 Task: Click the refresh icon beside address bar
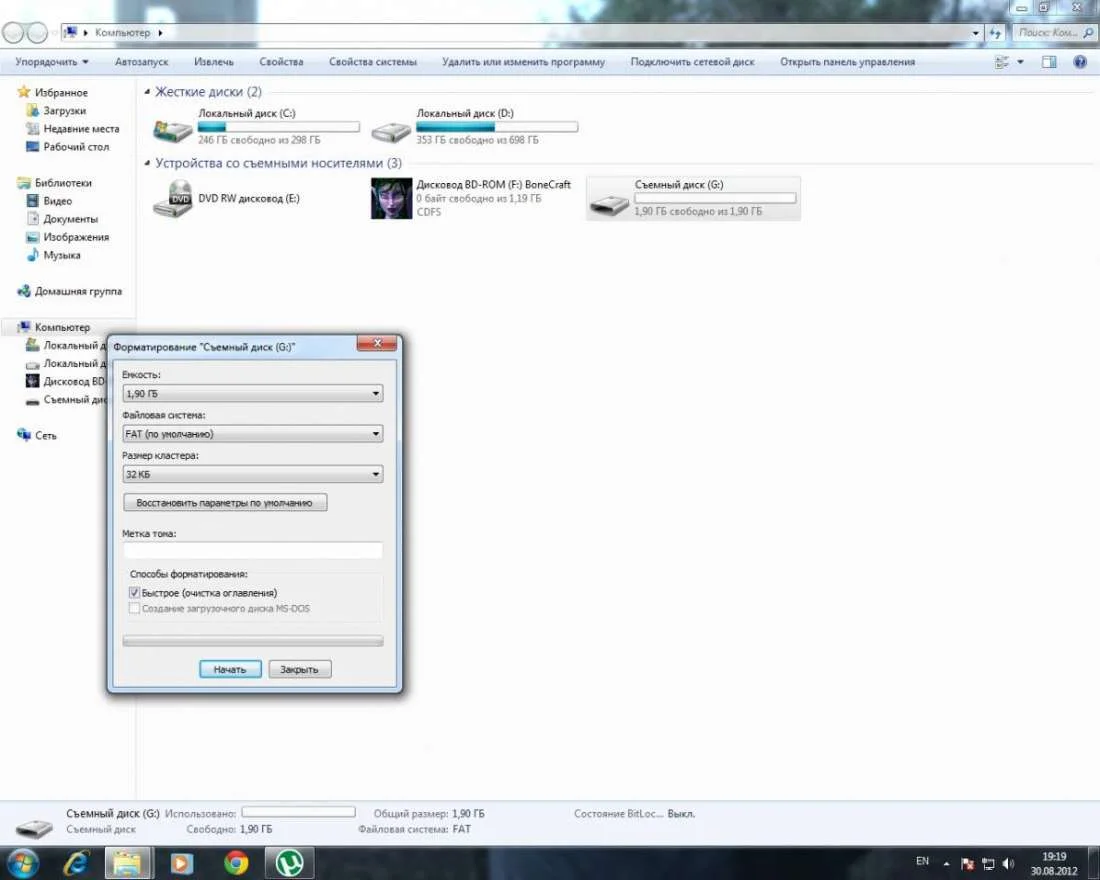pyautogui.click(x=995, y=32)
